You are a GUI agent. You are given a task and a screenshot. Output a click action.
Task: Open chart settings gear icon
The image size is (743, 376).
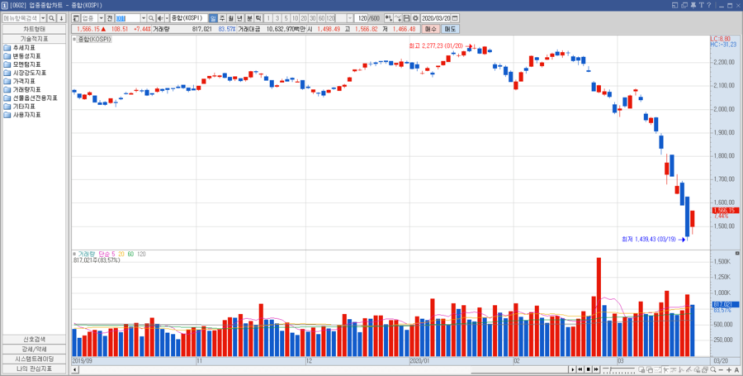416,18
